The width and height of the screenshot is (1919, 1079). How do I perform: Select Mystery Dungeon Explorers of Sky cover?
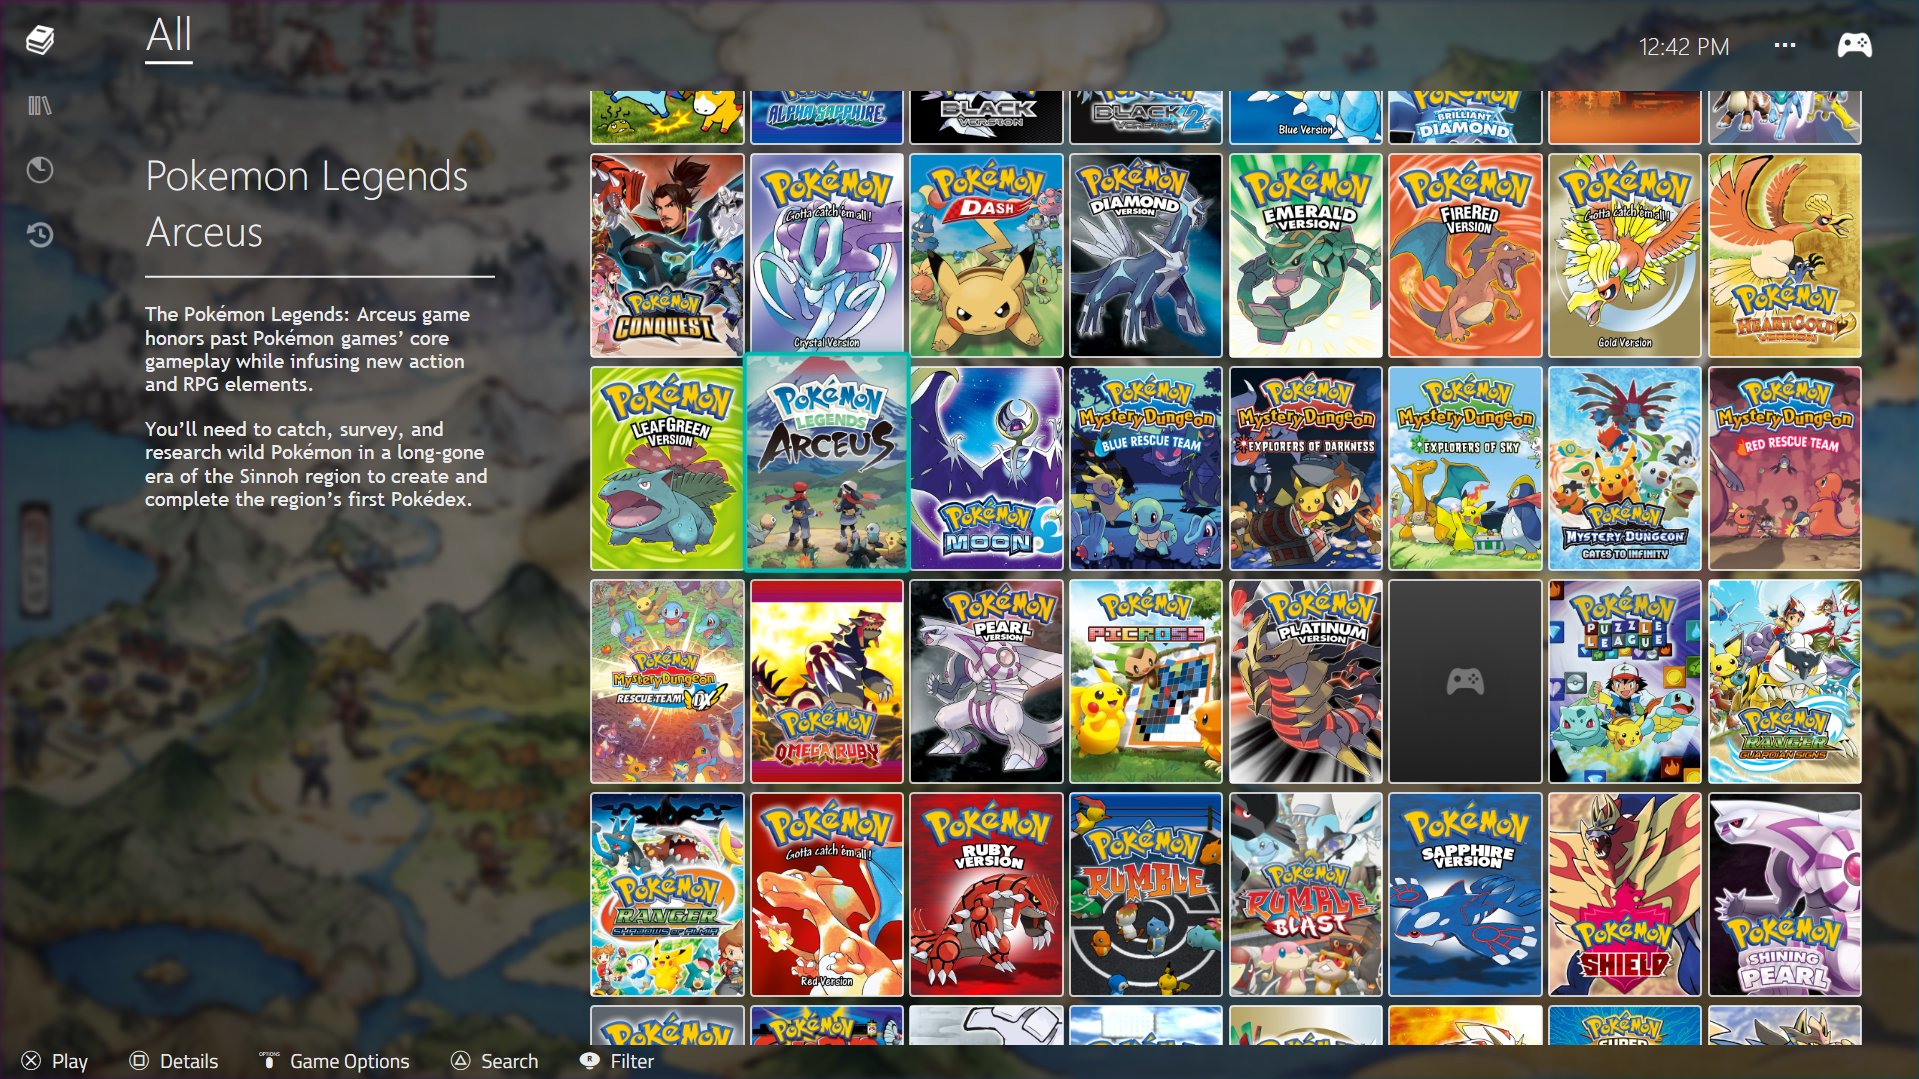pos(1465,468)
